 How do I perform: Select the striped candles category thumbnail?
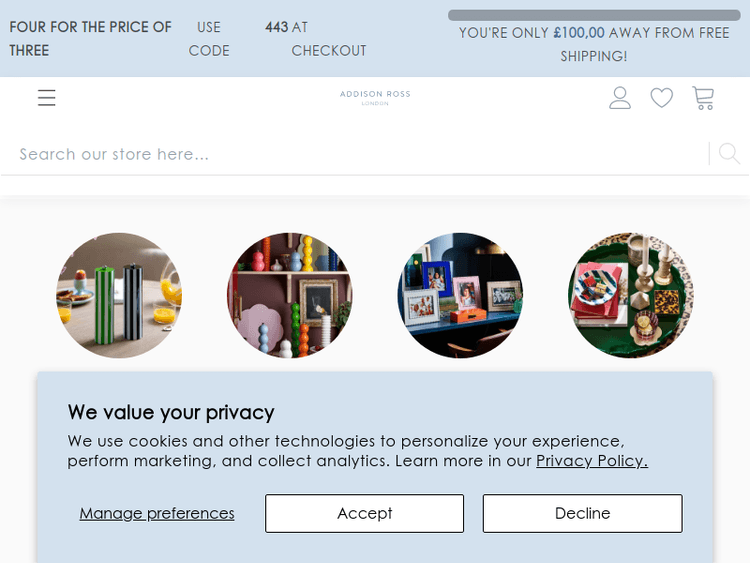(x=119, y=295)
